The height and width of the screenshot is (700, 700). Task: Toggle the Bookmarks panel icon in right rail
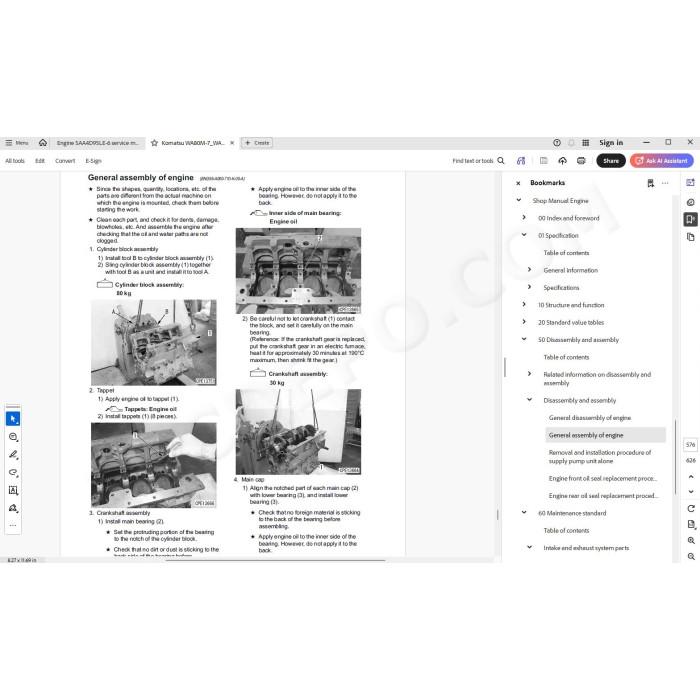(x=691, y=219)
